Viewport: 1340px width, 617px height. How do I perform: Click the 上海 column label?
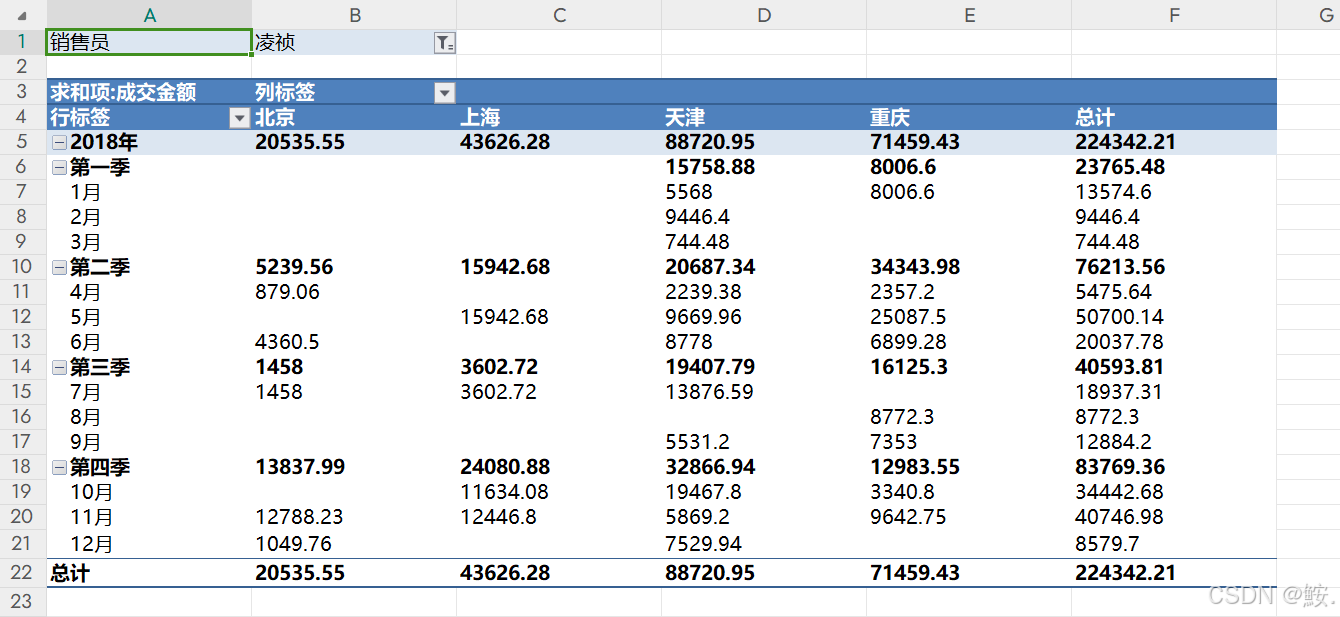click(480, 118)
